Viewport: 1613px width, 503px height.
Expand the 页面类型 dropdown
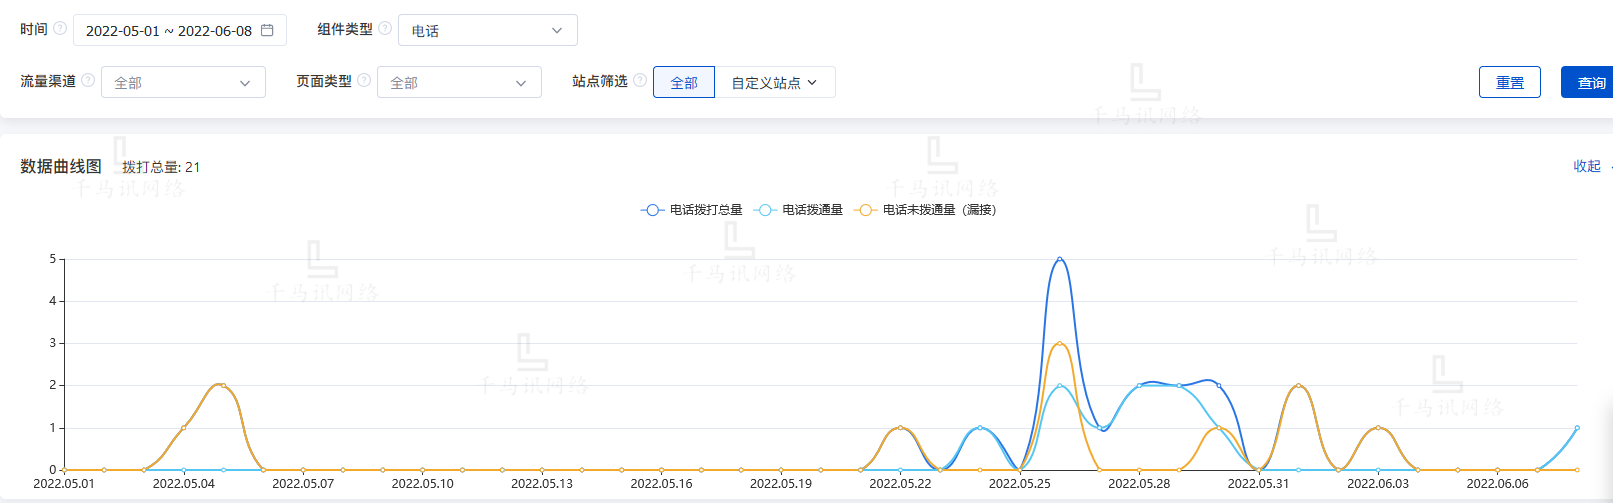(x=459, y=82)
